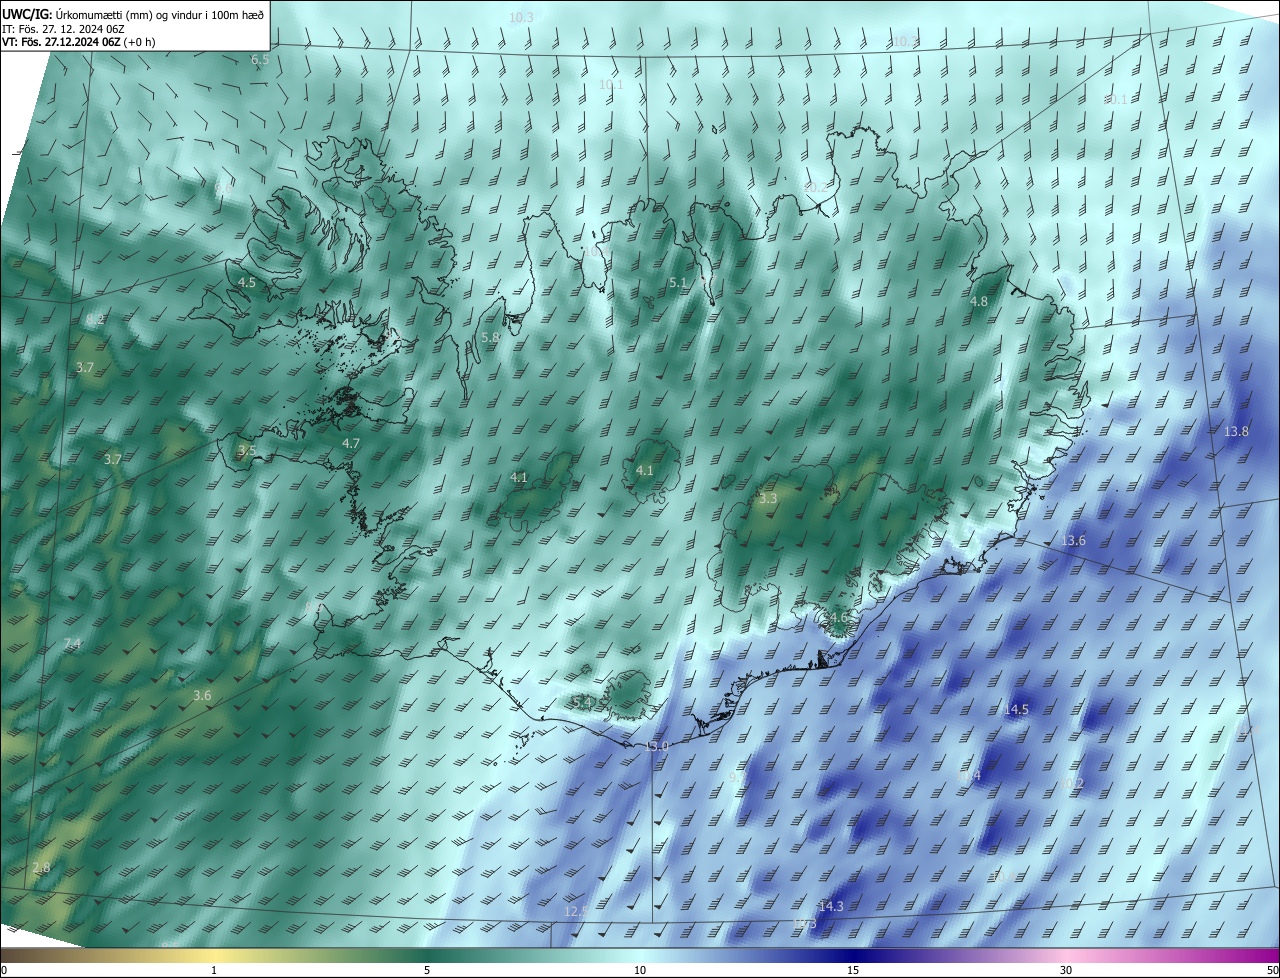
Task: Click the 5.8 value on the map
Action: tap(490, 338)
